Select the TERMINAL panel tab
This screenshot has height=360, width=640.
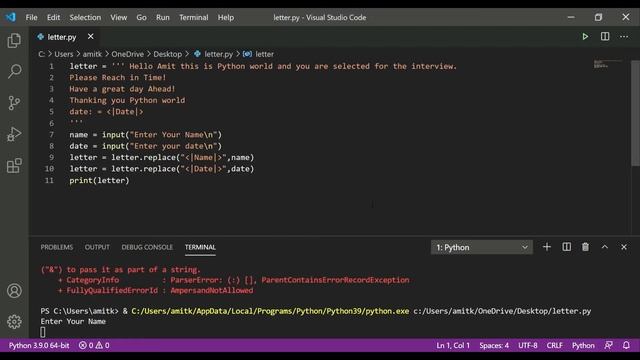point(200,247)
